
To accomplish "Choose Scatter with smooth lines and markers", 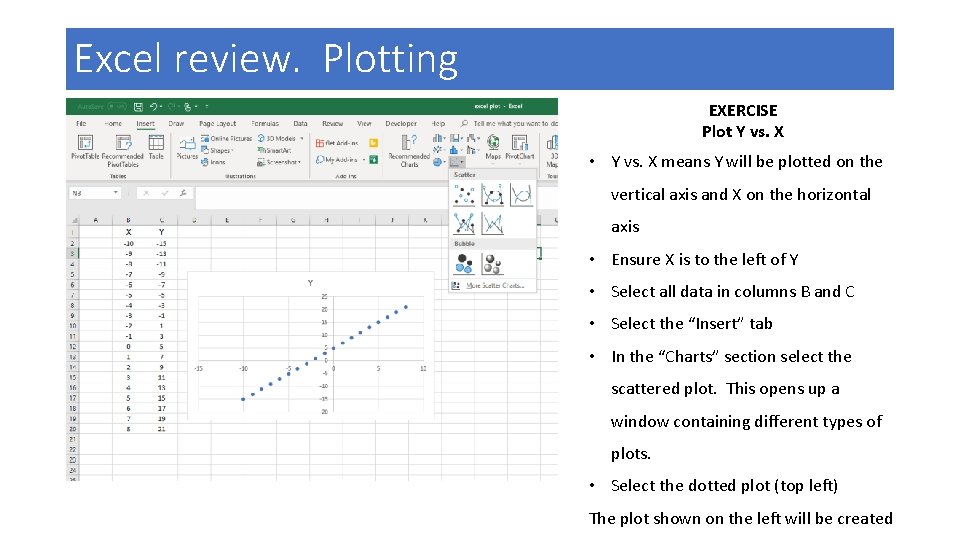I will click(492, 195).
